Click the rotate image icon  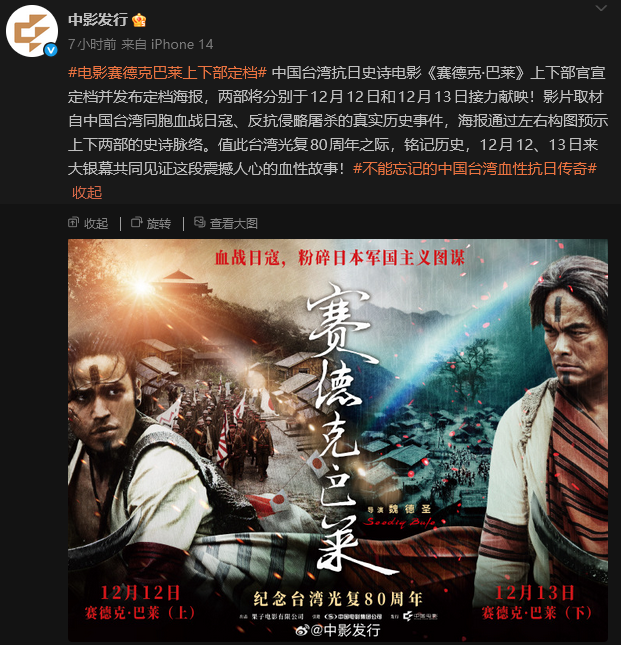[137, 223]
